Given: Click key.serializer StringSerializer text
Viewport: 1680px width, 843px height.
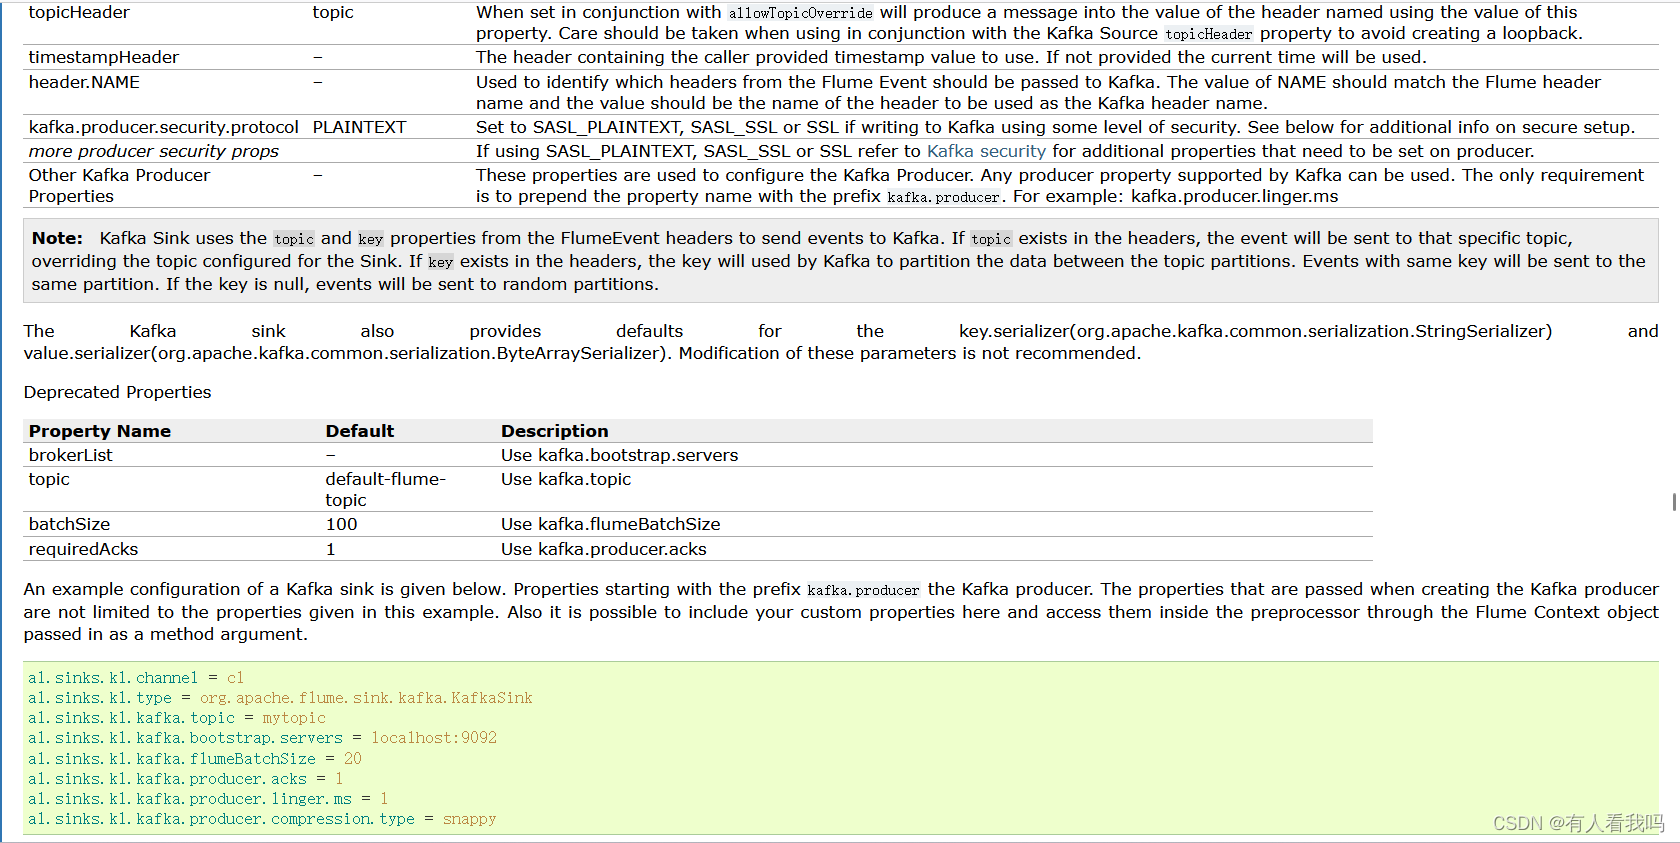Looking at the screenshot, I should click(x=1255, y=331).
